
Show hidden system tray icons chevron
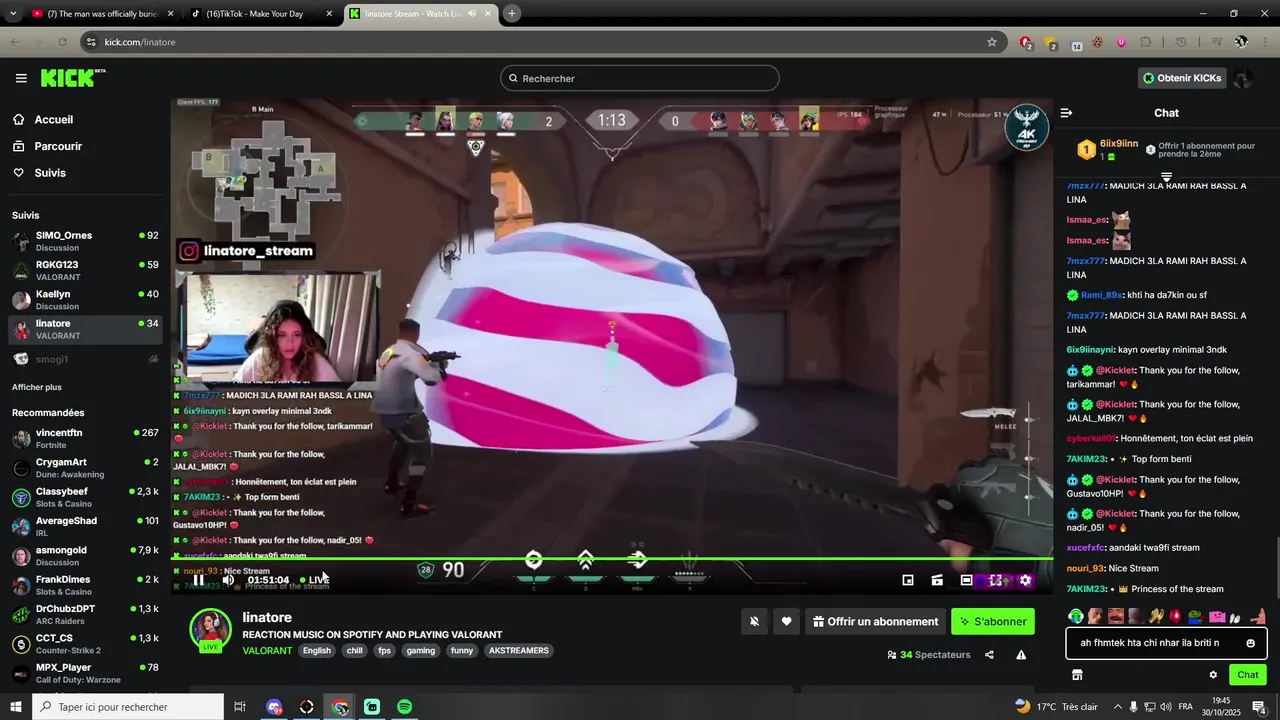click(x=1118, y=707)
